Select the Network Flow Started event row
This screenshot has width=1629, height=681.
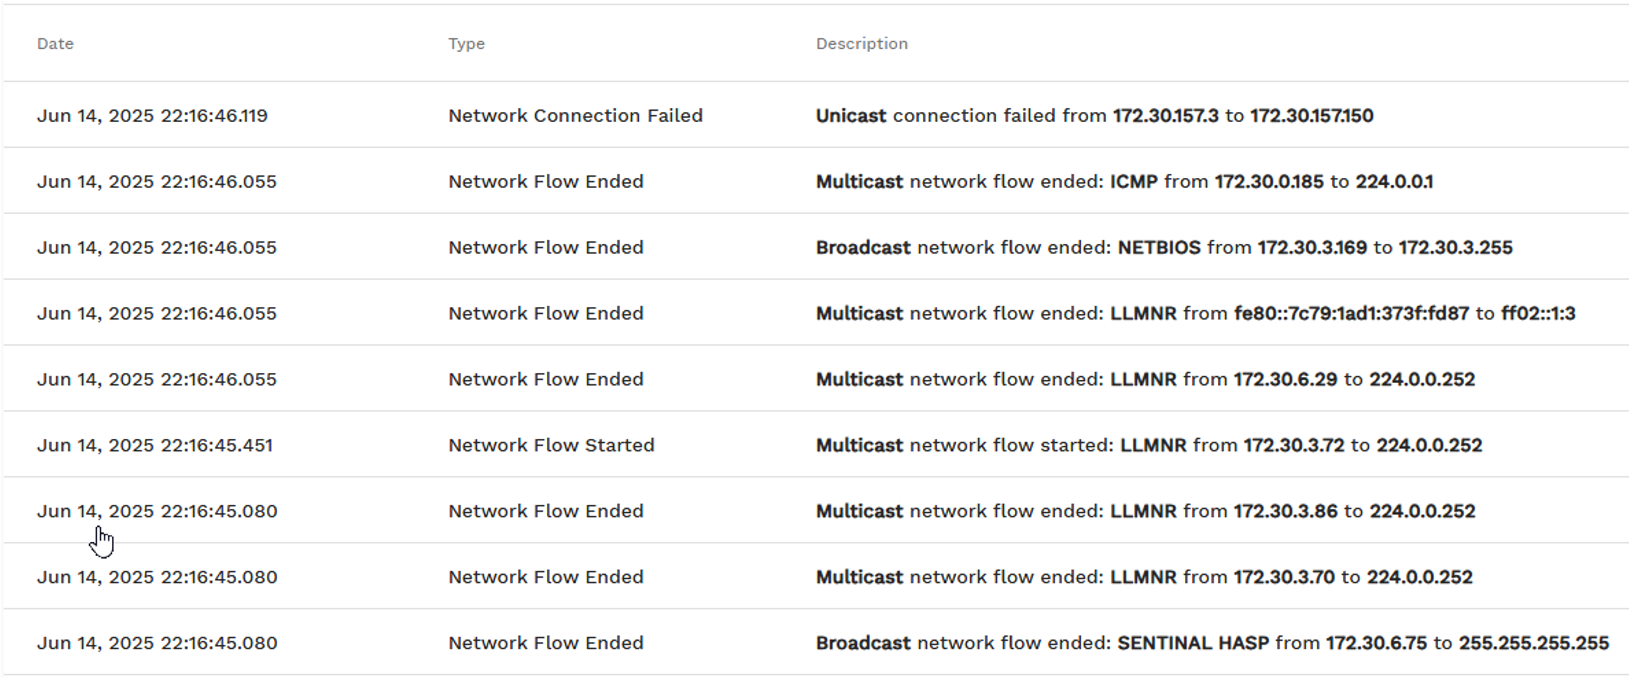tap(551, 446)
